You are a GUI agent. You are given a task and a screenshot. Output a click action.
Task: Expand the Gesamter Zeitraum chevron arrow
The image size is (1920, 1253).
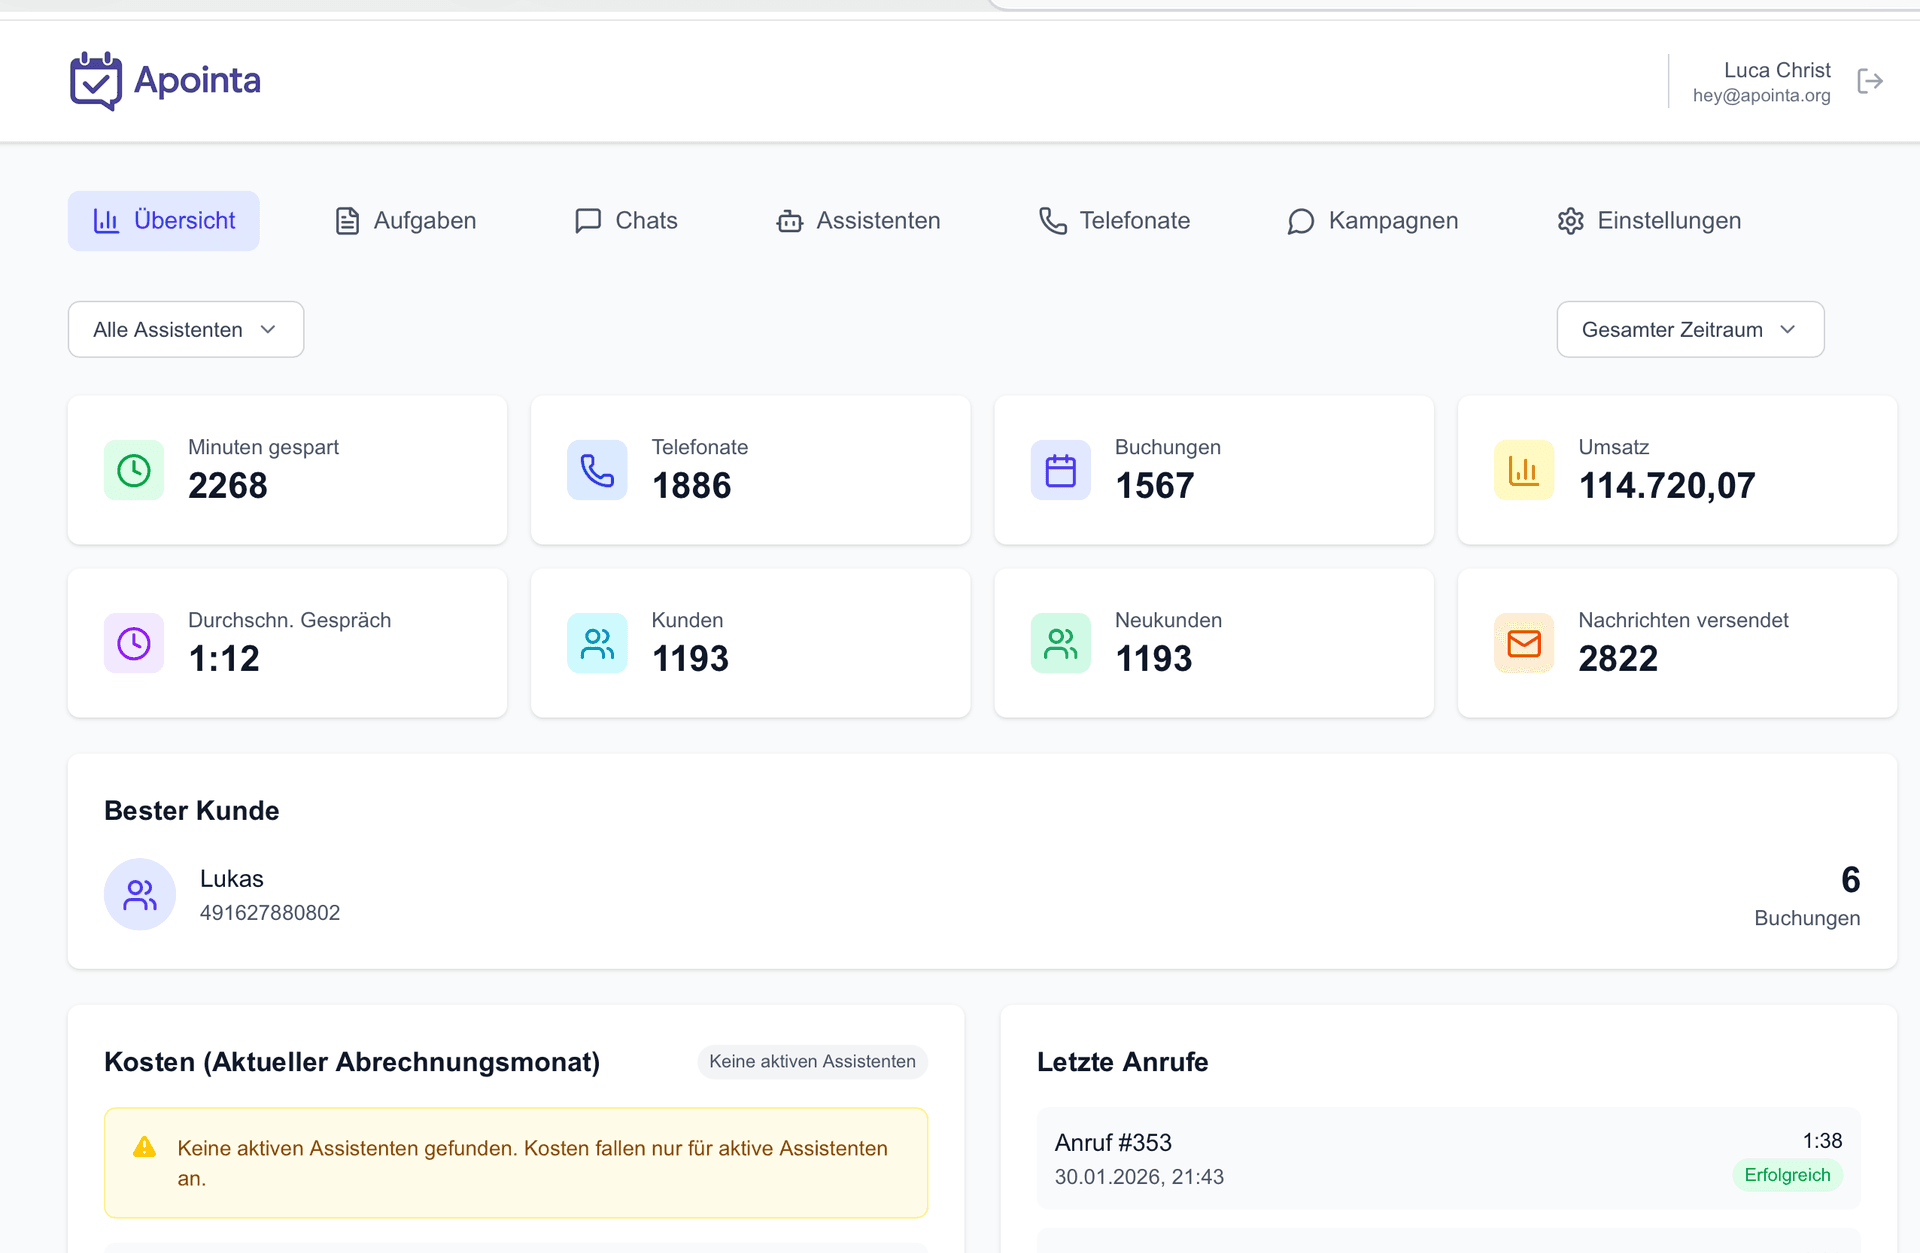(1789, 329)
